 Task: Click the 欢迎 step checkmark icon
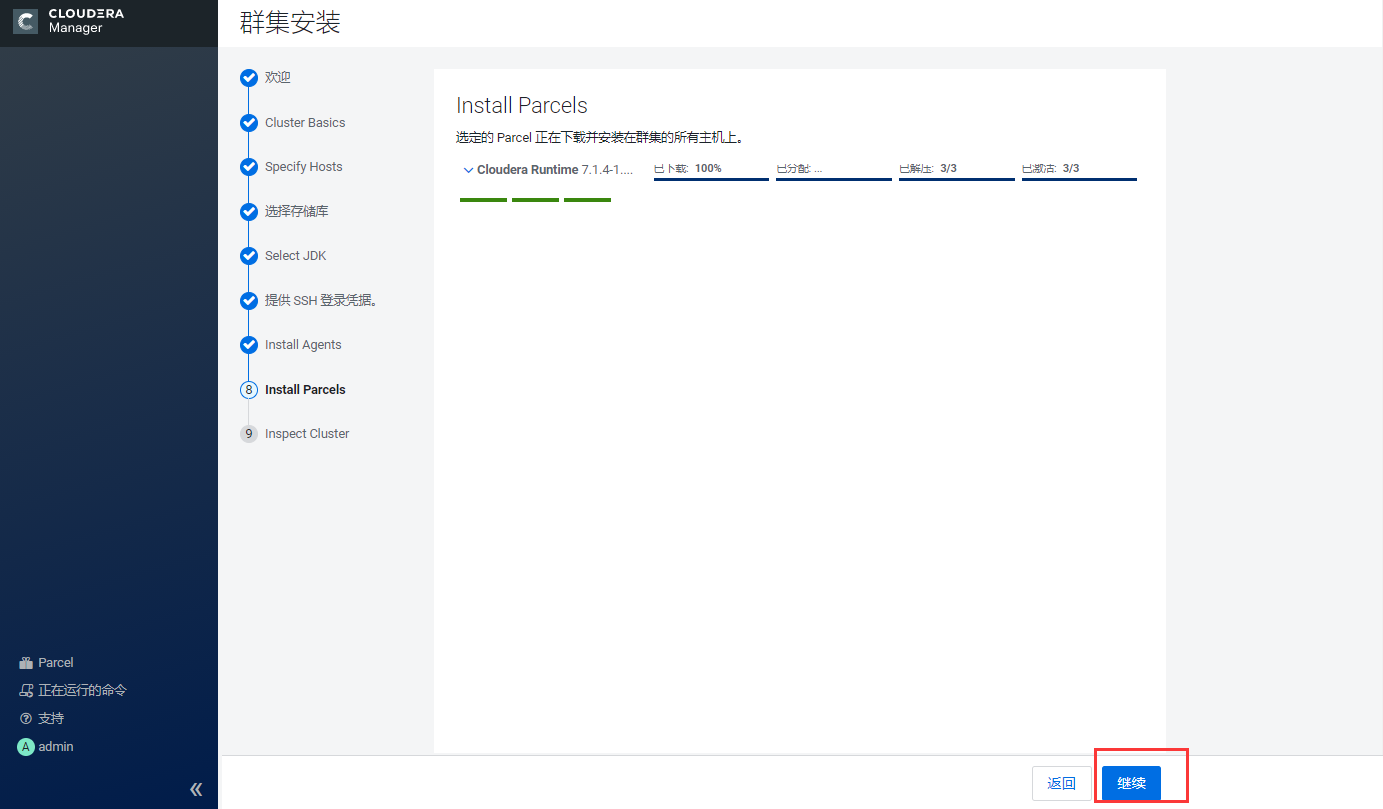click(249, 78)
